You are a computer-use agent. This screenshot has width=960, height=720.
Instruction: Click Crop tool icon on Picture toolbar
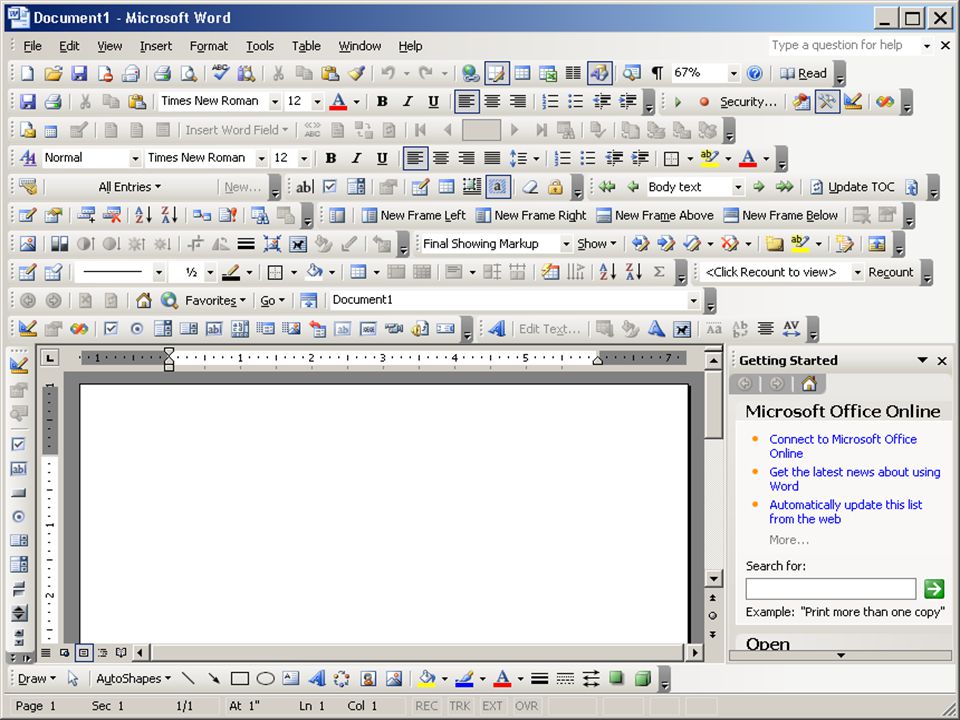(195, 244)
